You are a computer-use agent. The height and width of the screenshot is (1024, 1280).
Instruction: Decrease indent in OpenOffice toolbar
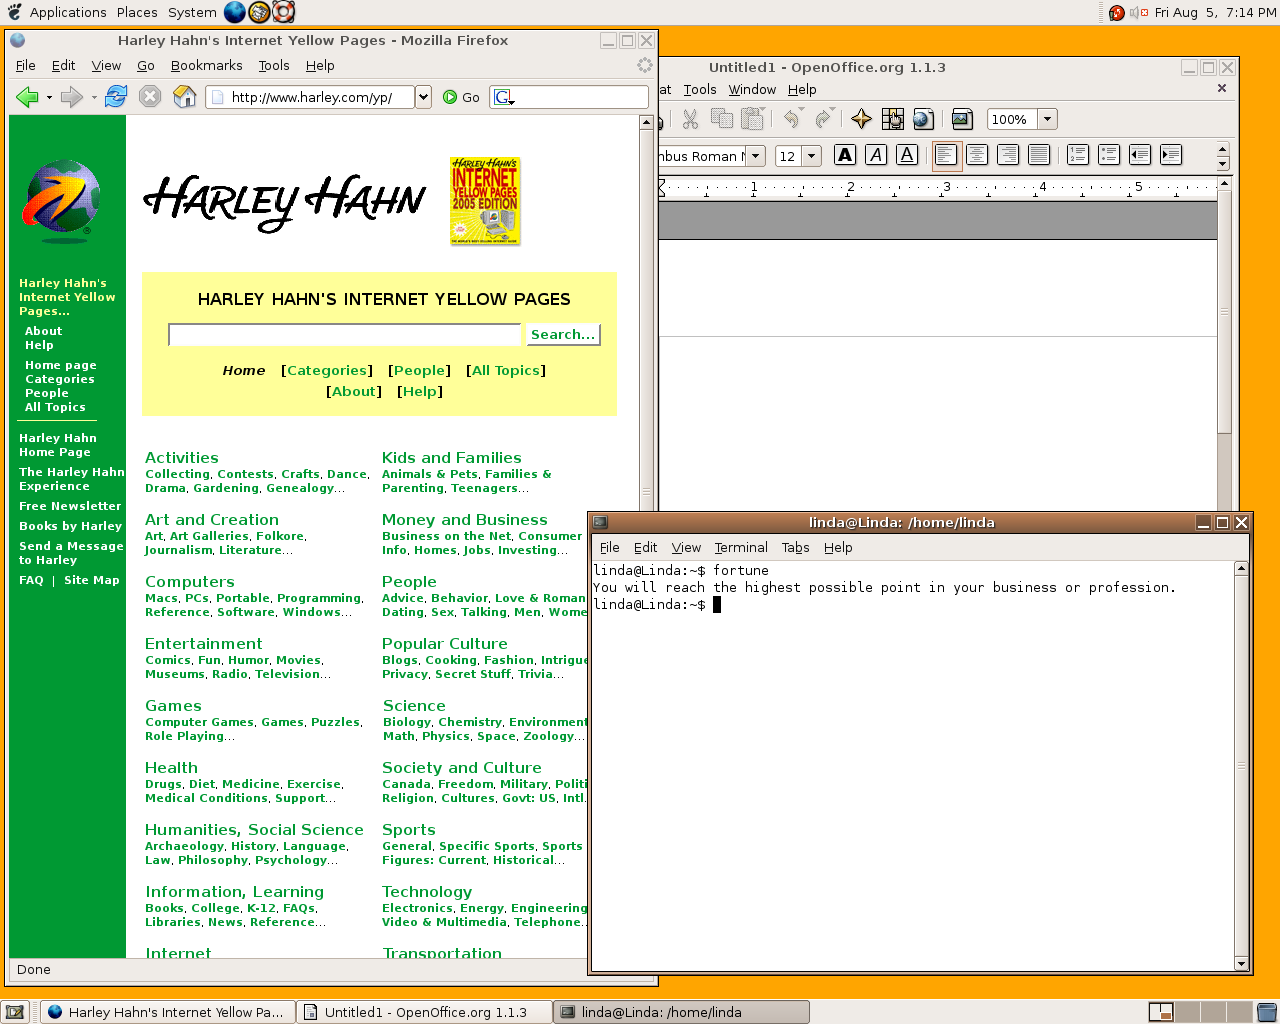[x=1140, y=155]
